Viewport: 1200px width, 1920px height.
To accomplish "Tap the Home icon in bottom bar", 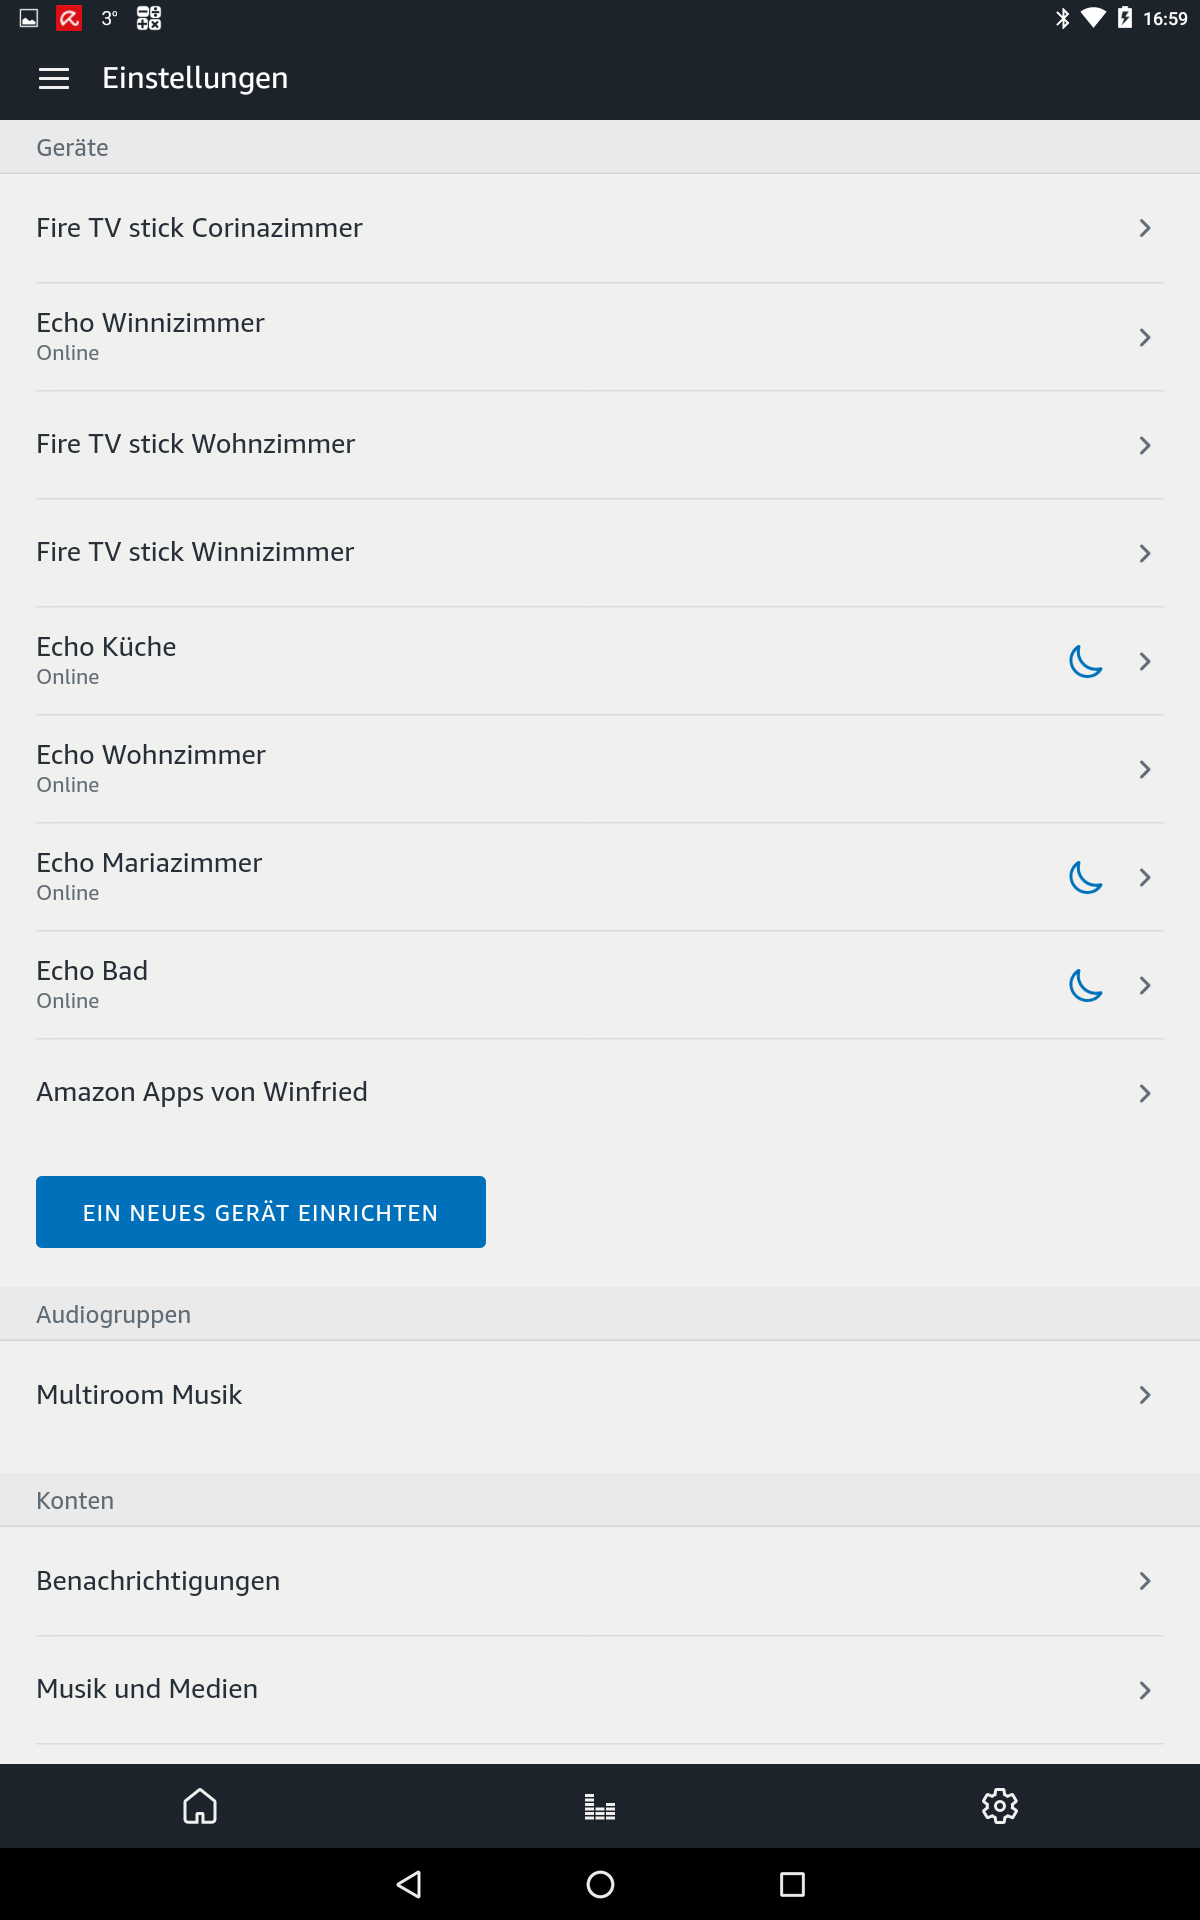I will point(200,1806).
